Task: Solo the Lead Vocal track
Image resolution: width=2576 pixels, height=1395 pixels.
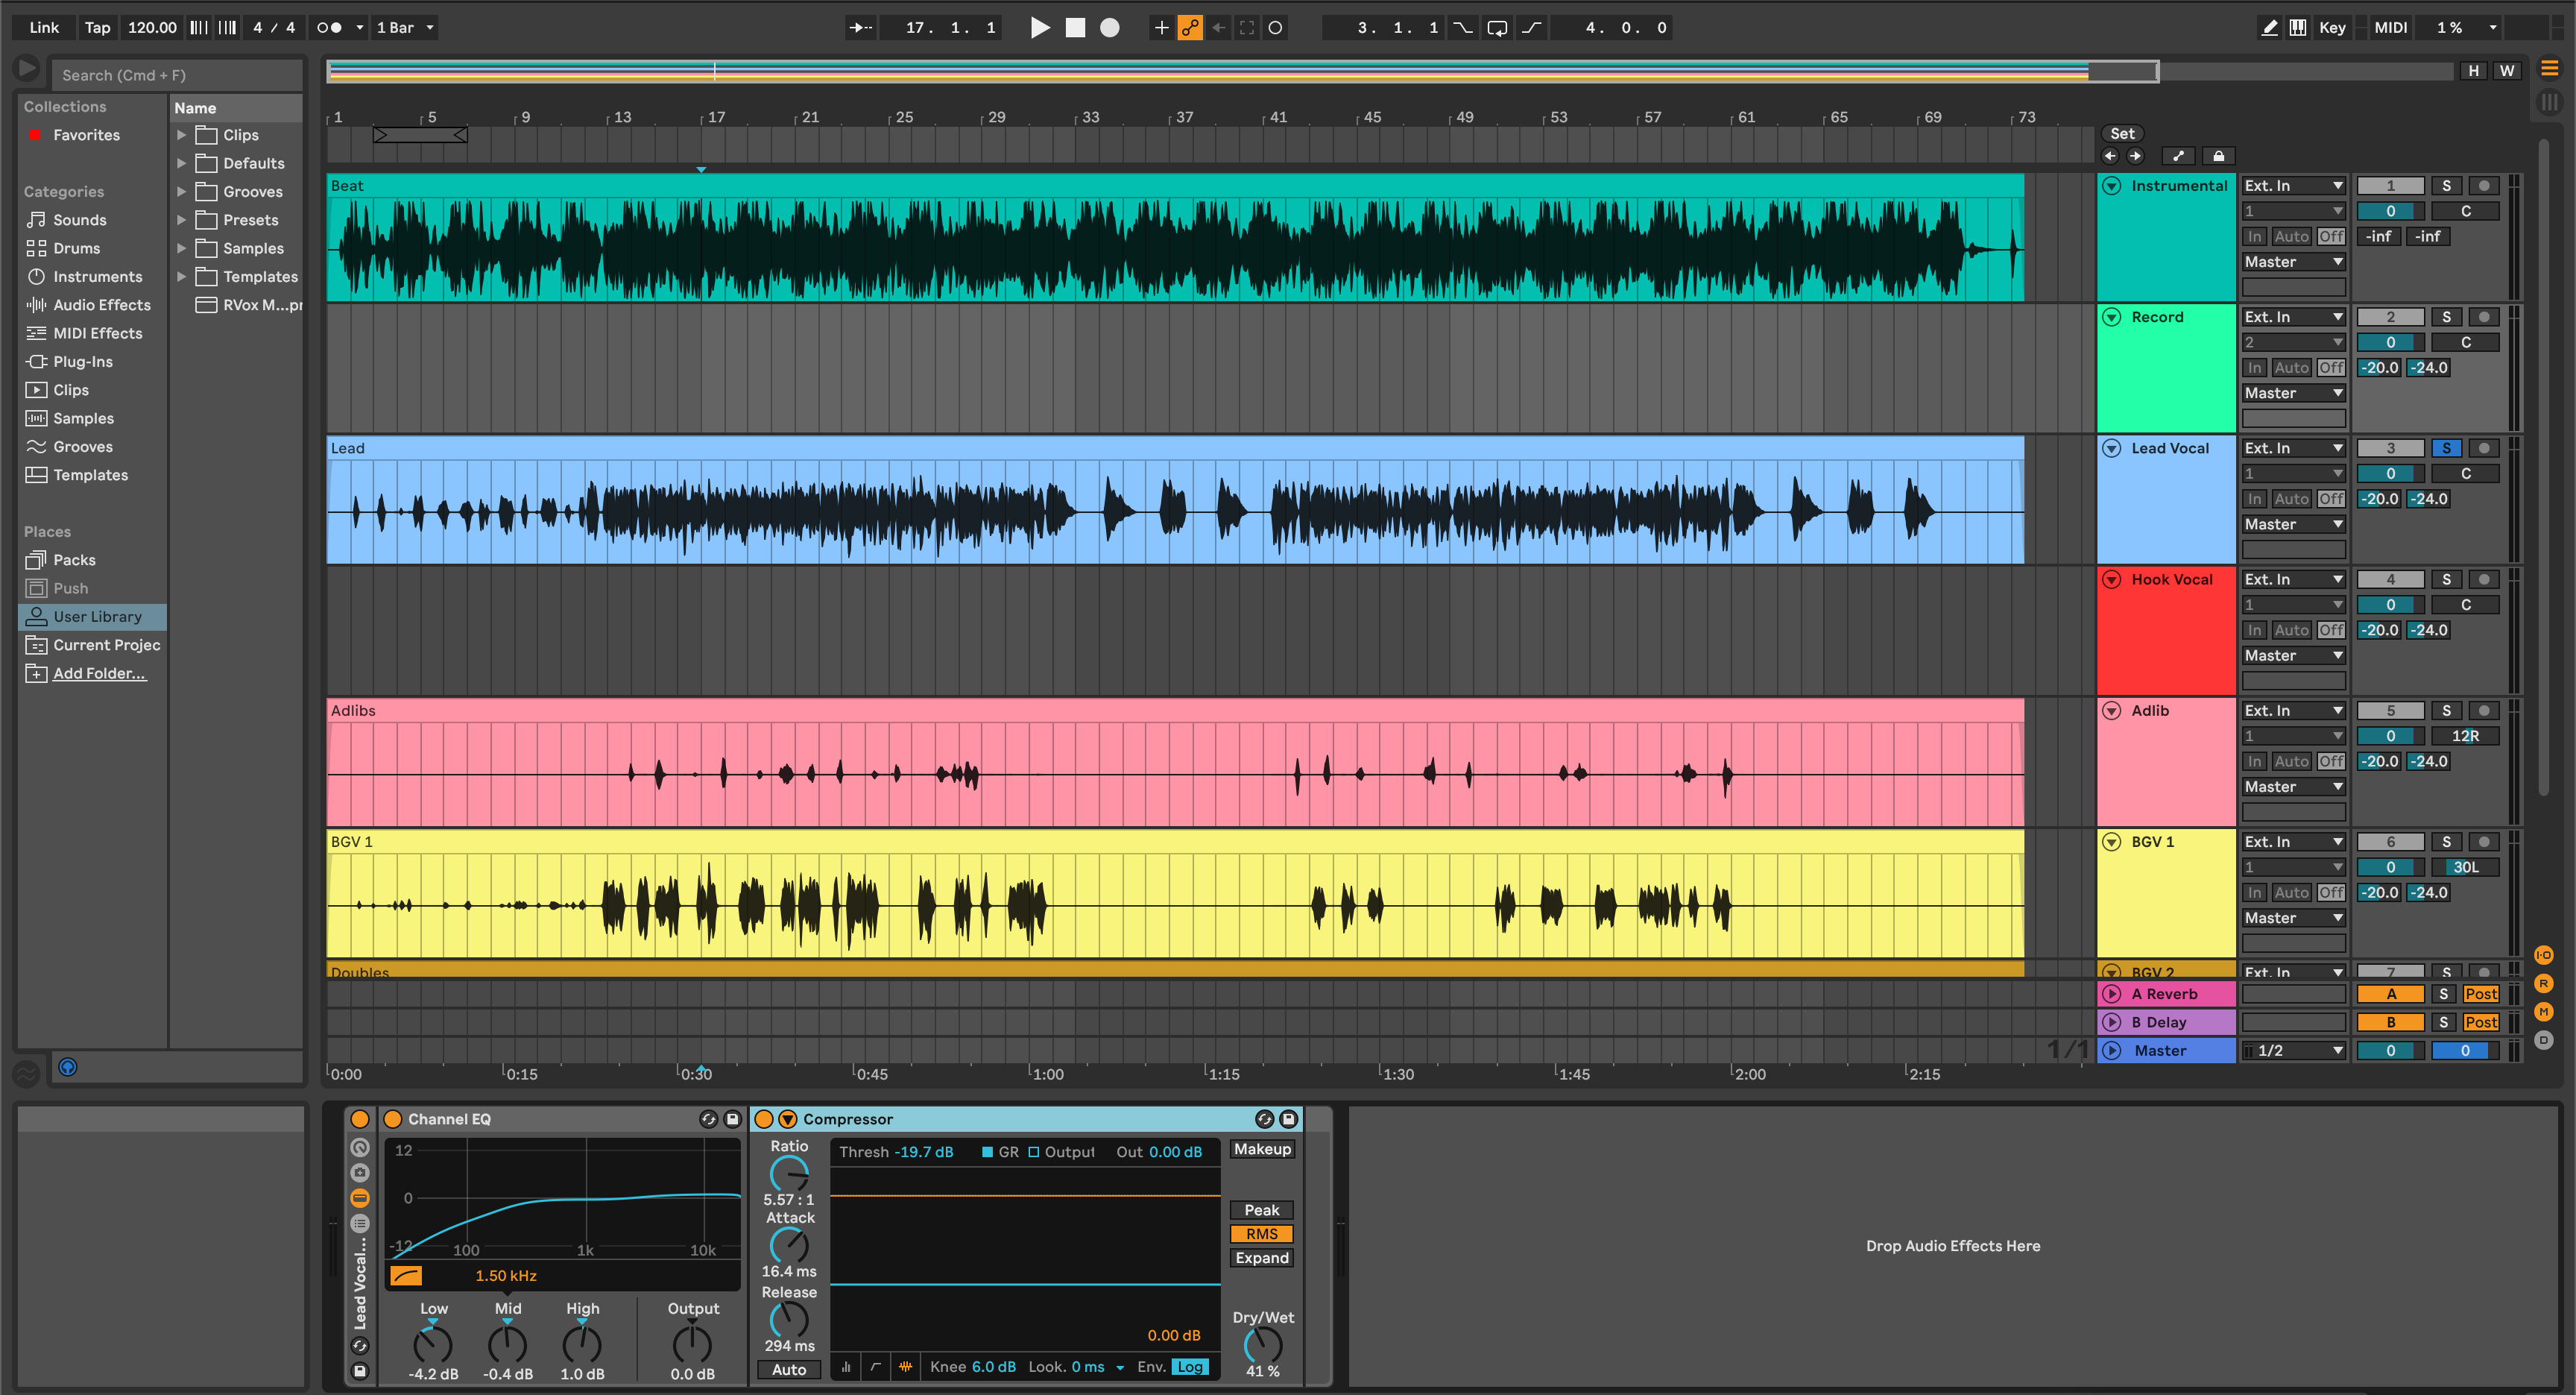Action: (x=2447, y=447)
